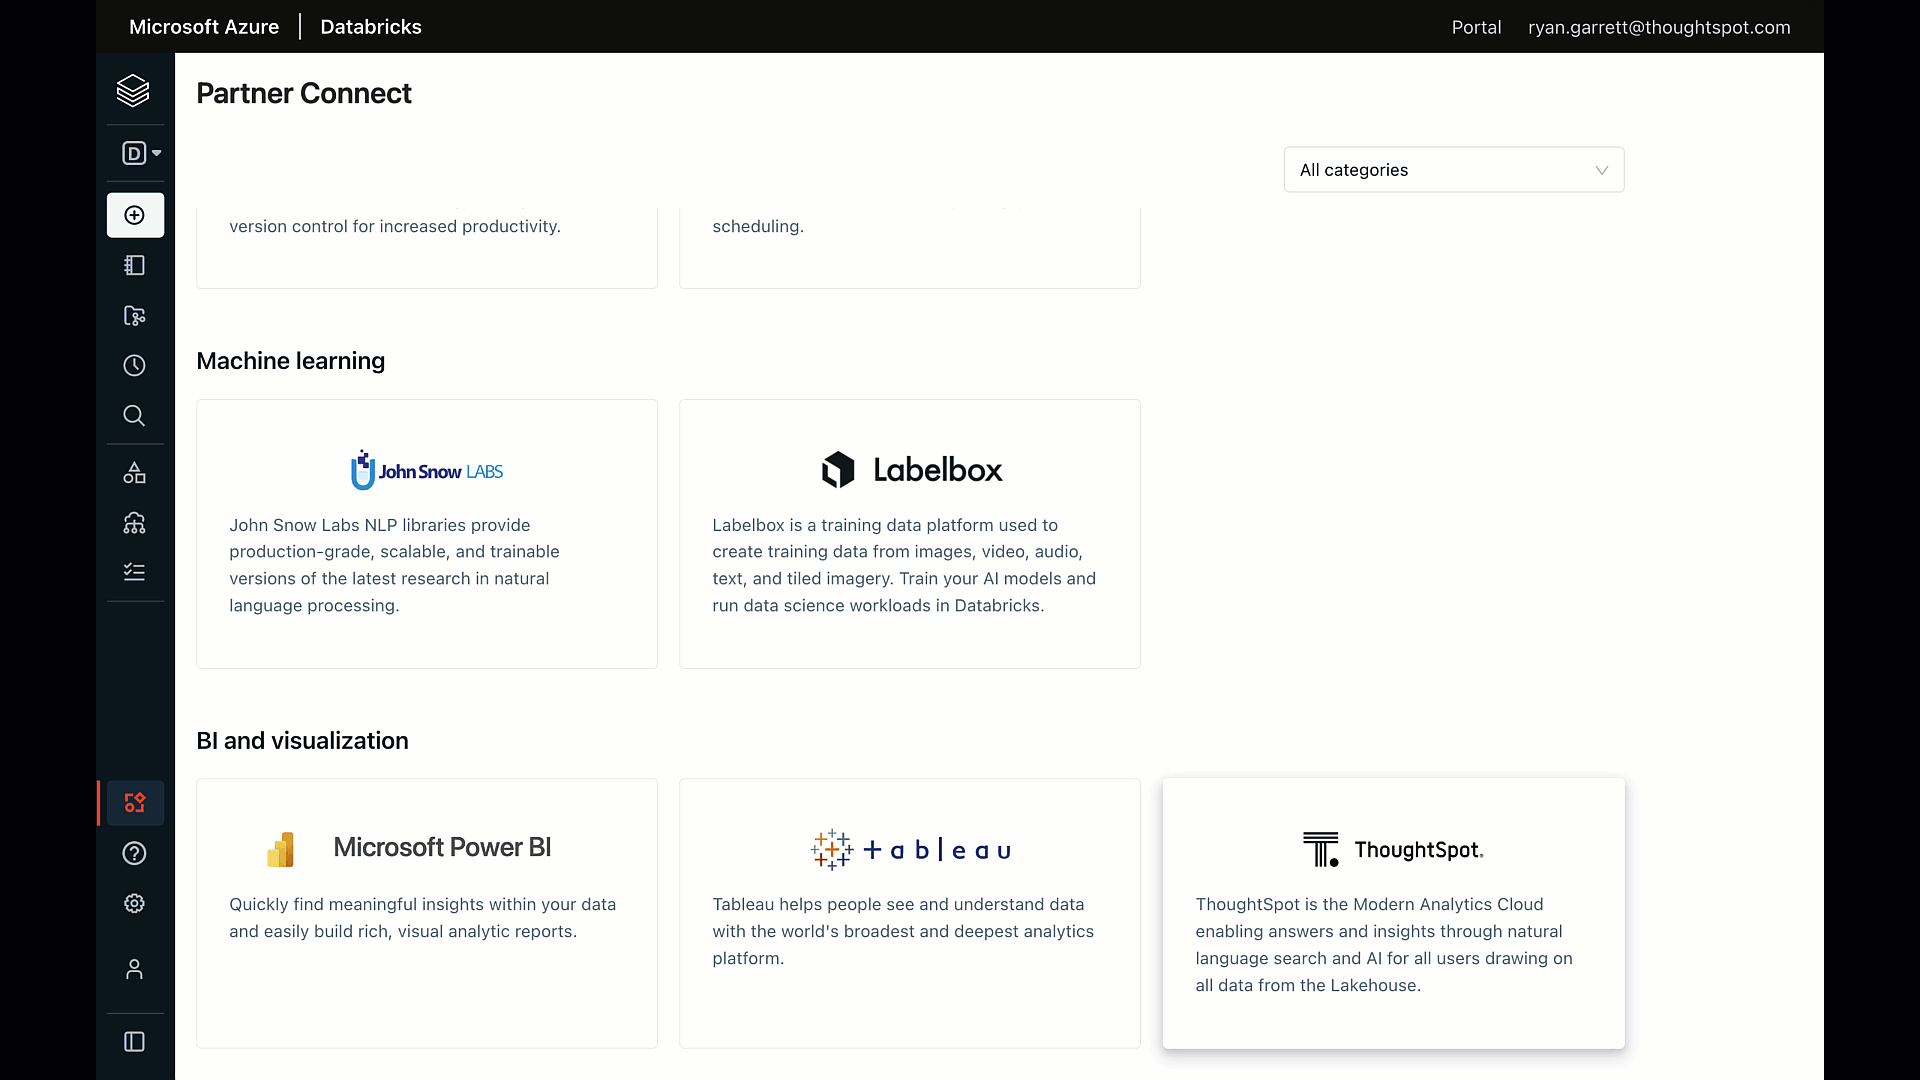Open the Repos folder icon in the sidebar
The width and height of the screenshot is (1920, 1080).
tap(135, 316)
